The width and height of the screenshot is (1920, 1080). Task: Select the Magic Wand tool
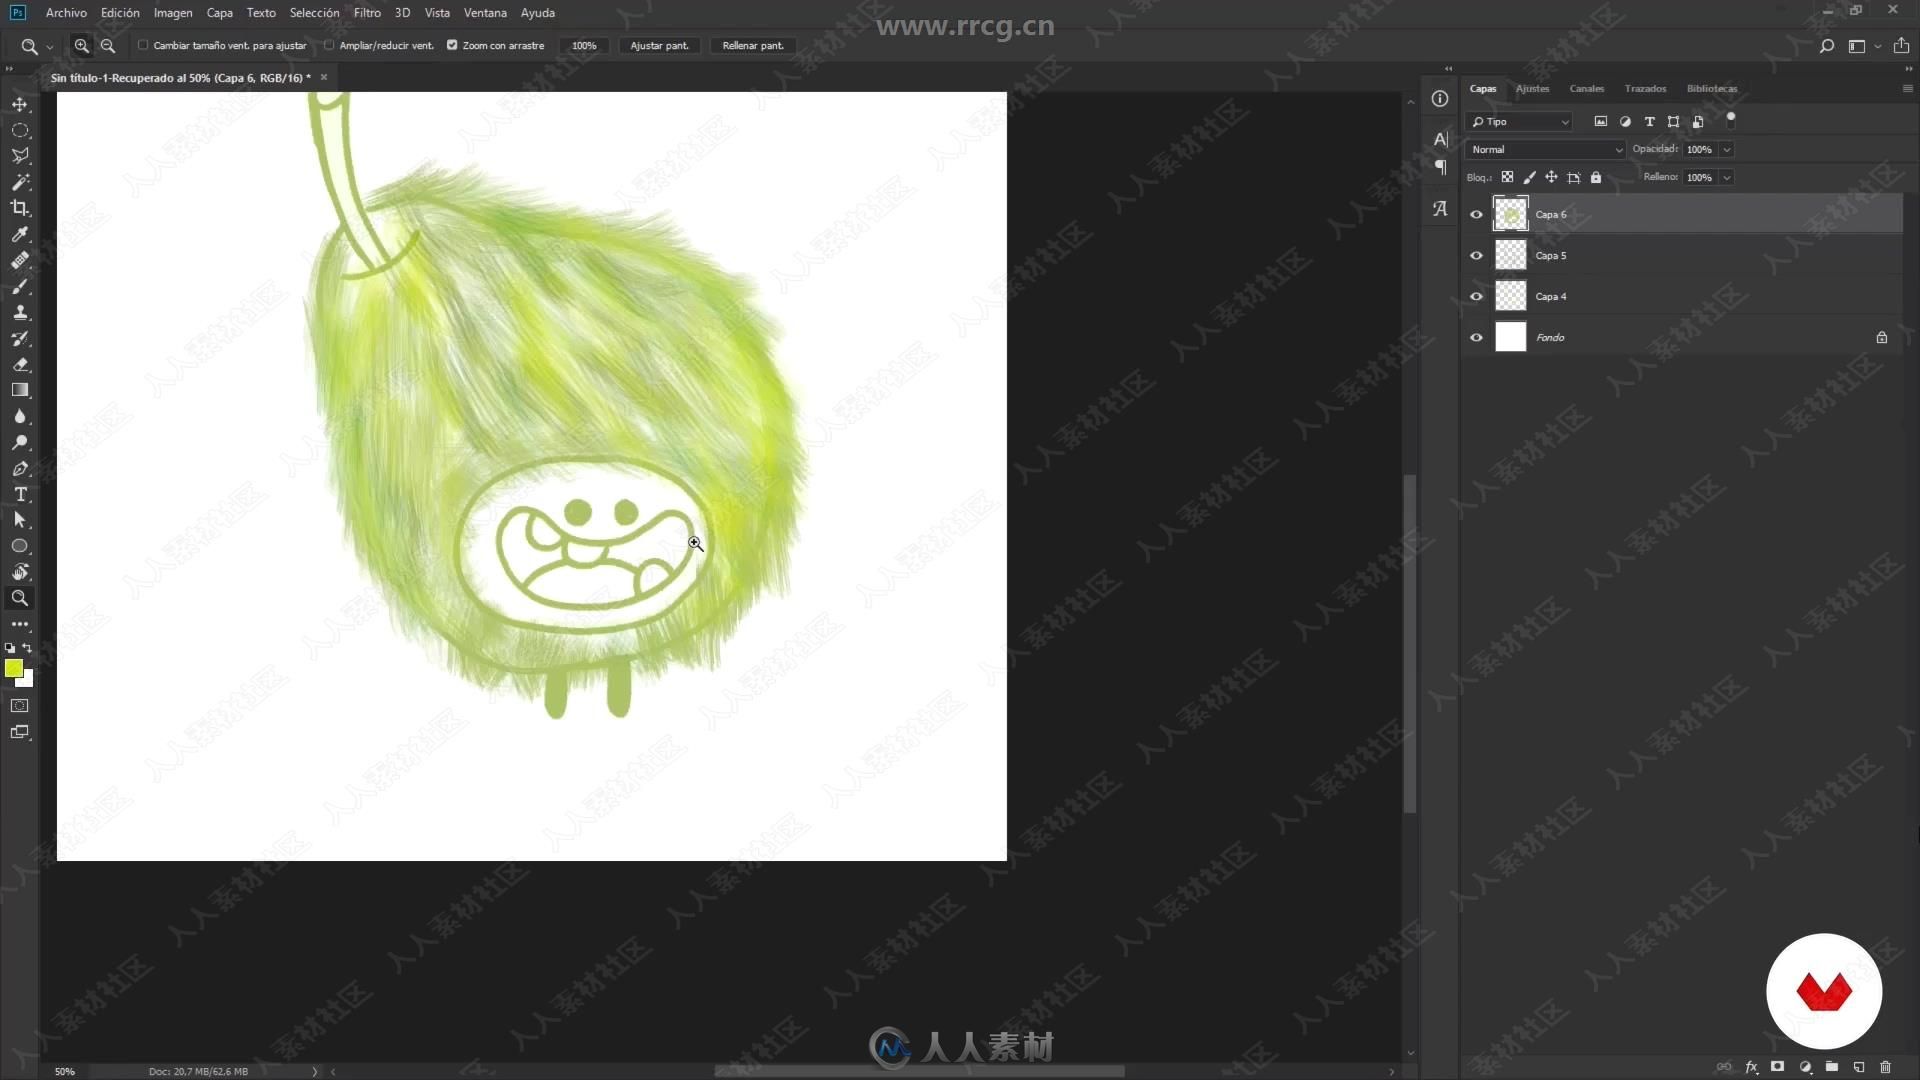coord(20,181)
